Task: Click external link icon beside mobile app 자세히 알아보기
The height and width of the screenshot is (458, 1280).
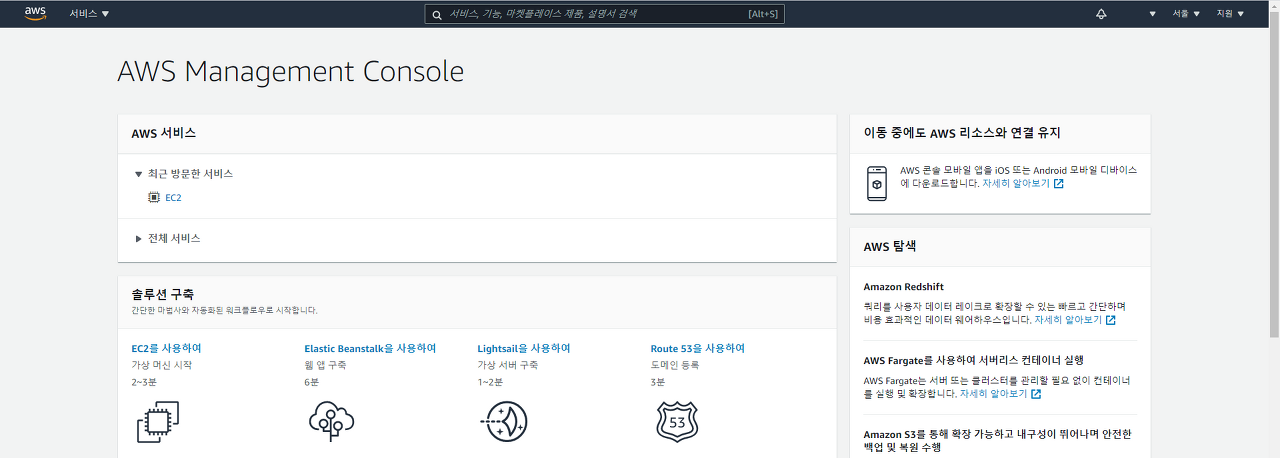Action: tap(1059, 184)
